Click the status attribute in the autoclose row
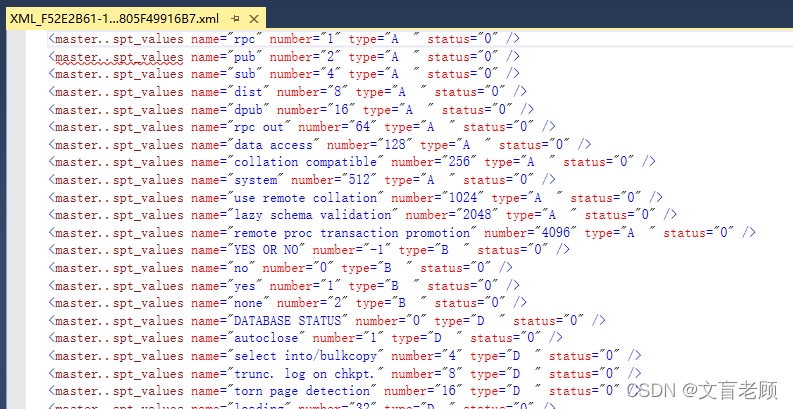Viewport: 793px width, 409px height. pos(506,338)
